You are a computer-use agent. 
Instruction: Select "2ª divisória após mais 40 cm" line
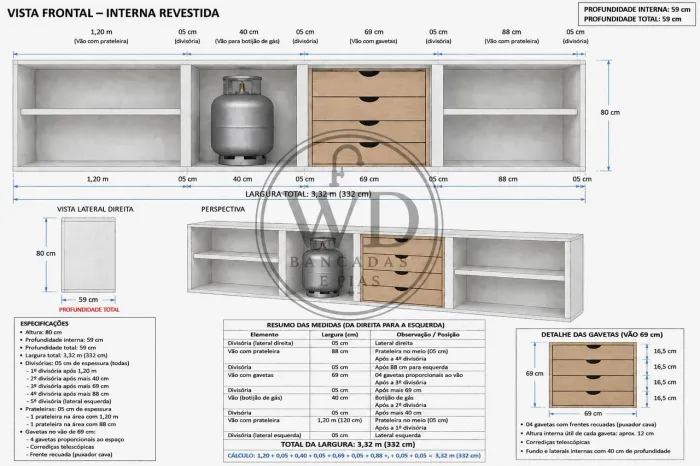tap(68, 378)
